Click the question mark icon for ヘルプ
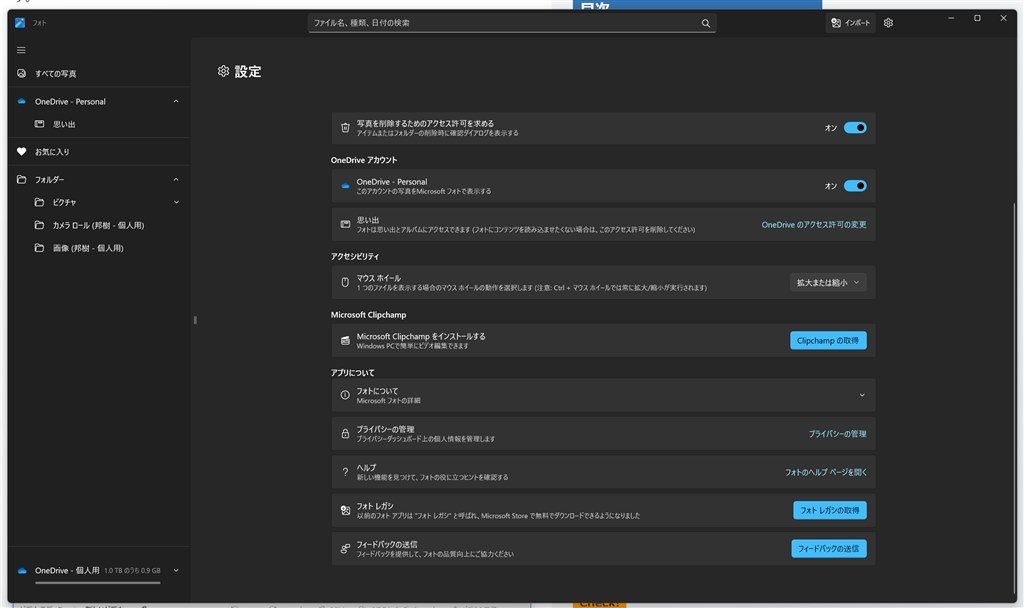 [x=345, y=472]
